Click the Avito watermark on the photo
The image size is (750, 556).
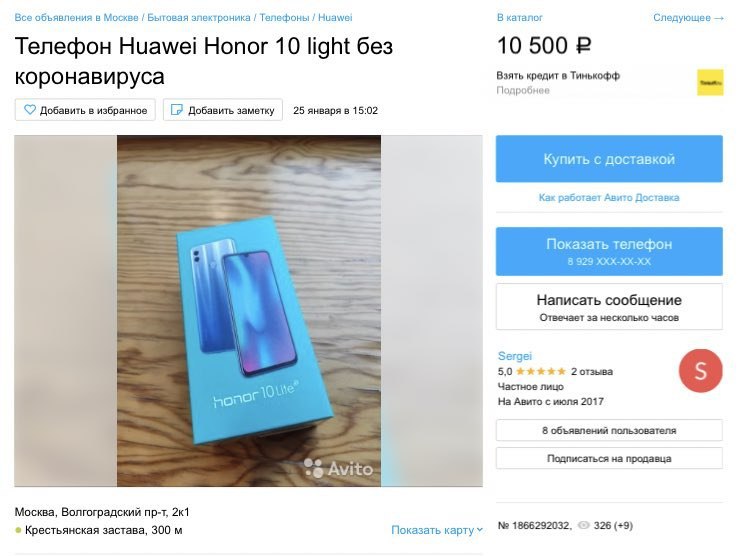point(339,468)
